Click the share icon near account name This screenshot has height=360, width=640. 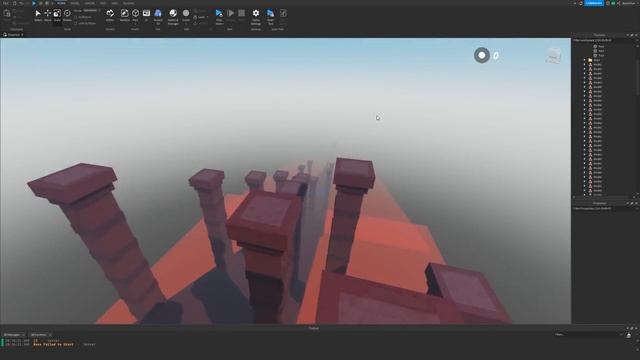coord(618,3)
